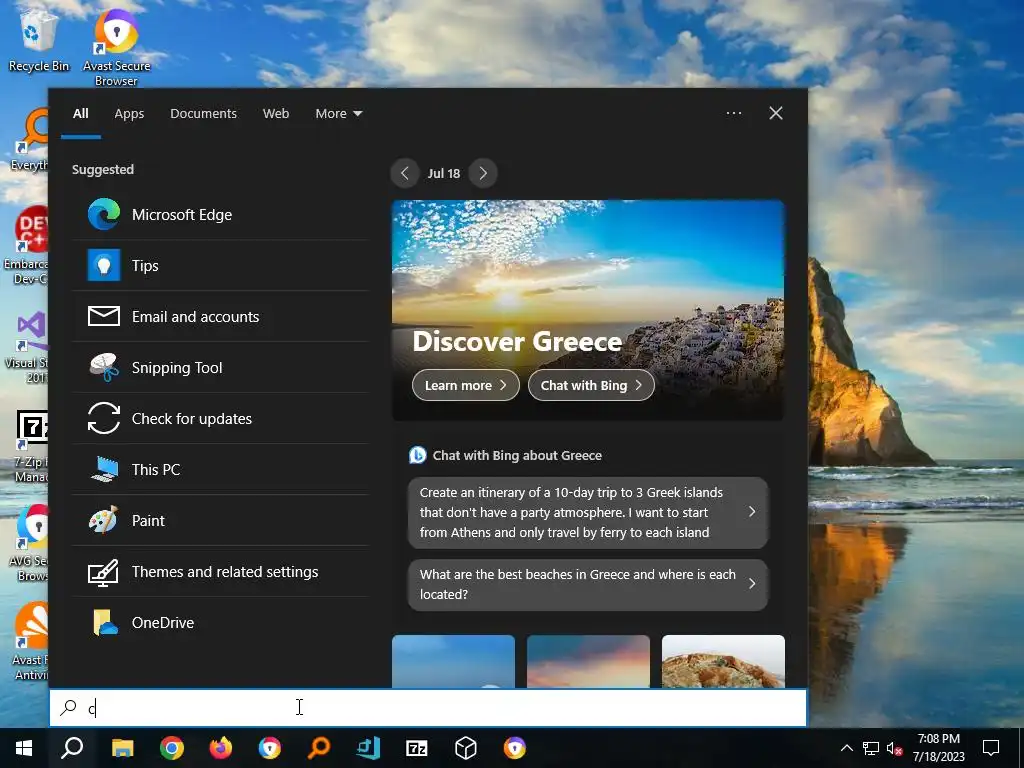Viewport: 1024px width, 768px height.
Task: Launch the Paint app
Action: 221,520
